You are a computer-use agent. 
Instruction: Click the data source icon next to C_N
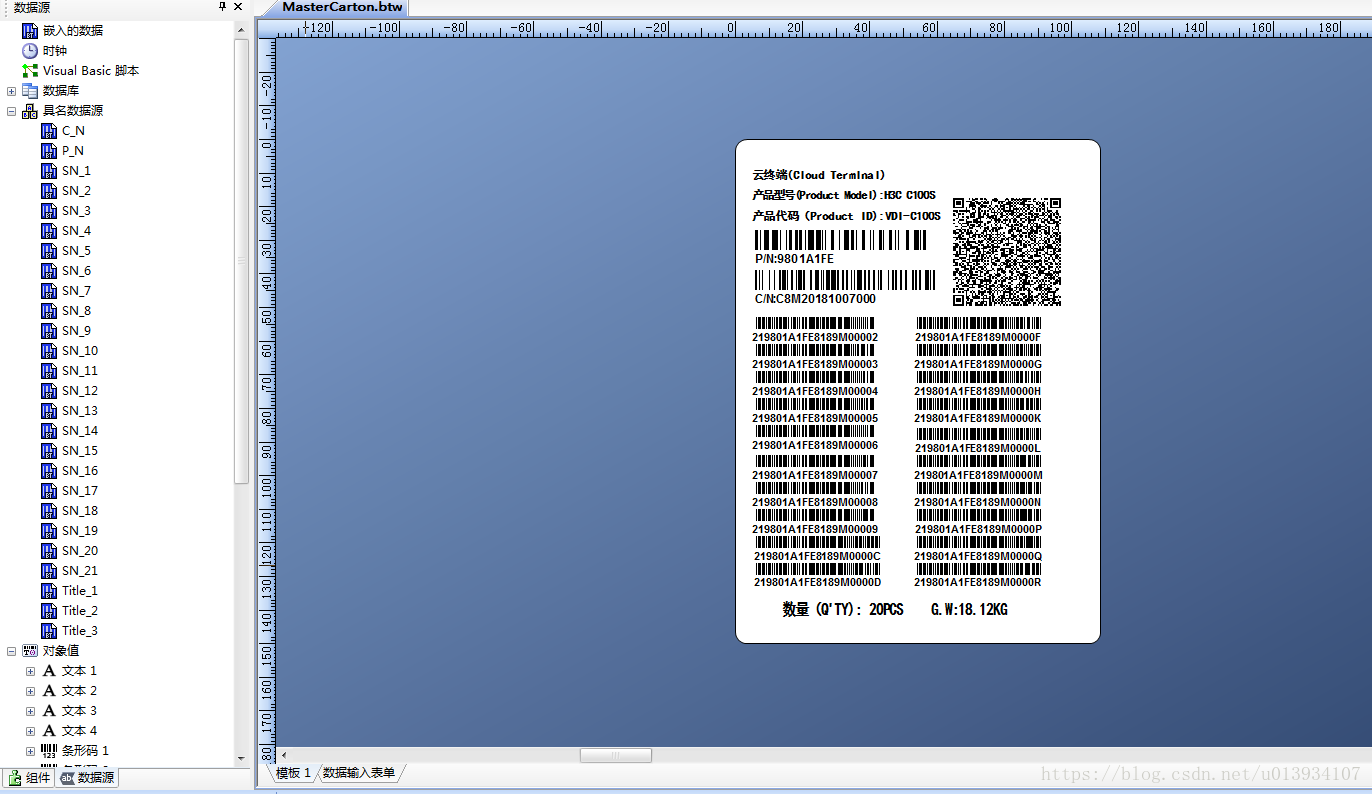click(x=49, y=131)
